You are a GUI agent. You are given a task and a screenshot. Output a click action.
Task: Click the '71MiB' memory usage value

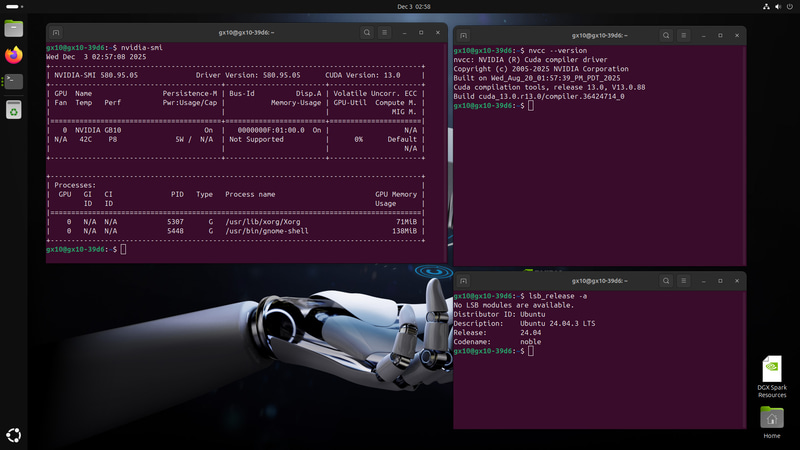(406, 222)
